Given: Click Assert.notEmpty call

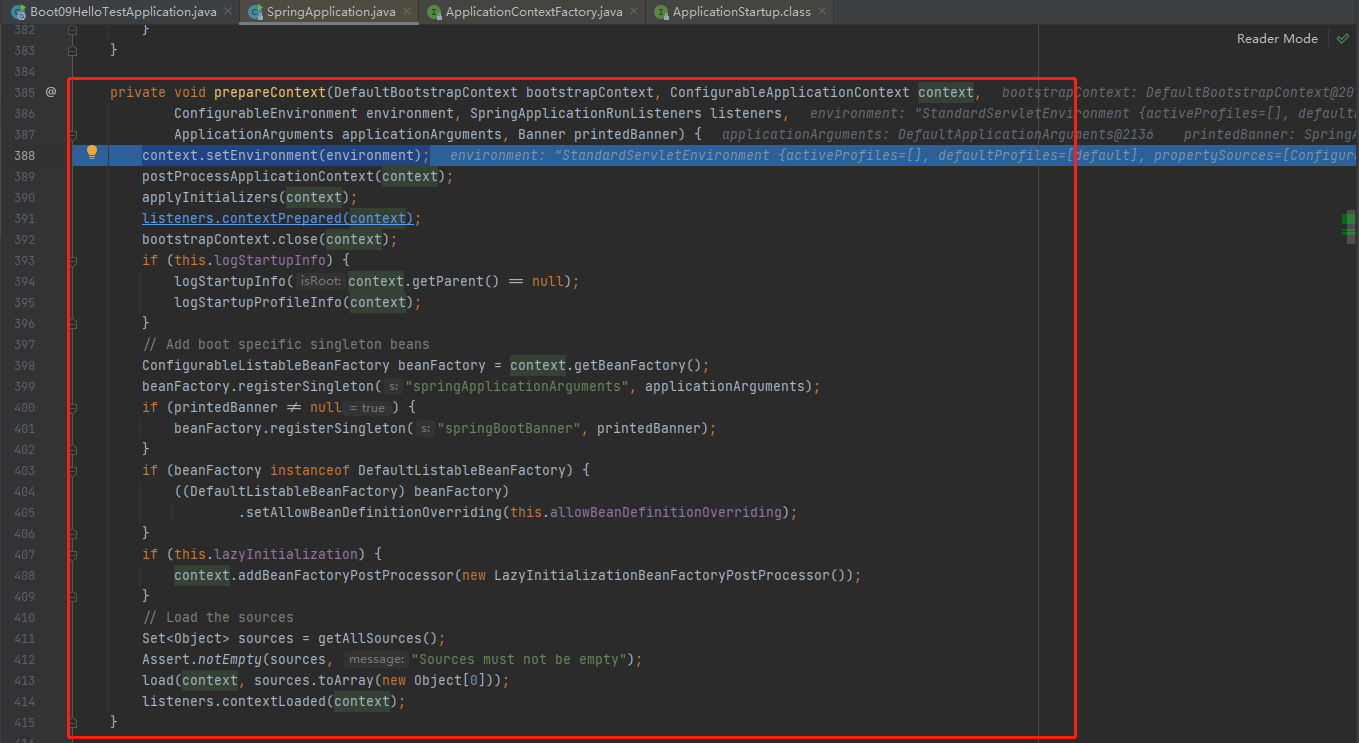Looking at the screenshot, I should coord(201,659).
